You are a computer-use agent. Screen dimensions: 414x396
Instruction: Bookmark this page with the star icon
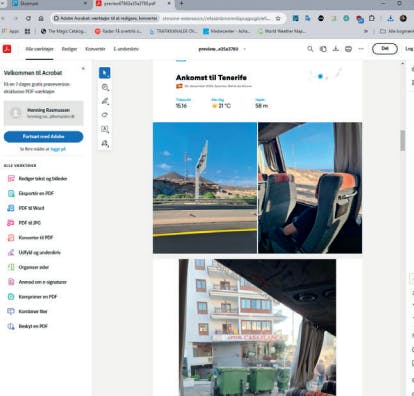(278, 19)
